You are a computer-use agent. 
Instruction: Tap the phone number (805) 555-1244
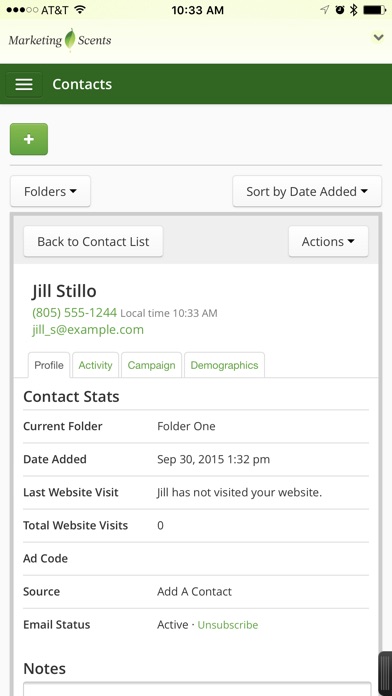tap(75, 313)
